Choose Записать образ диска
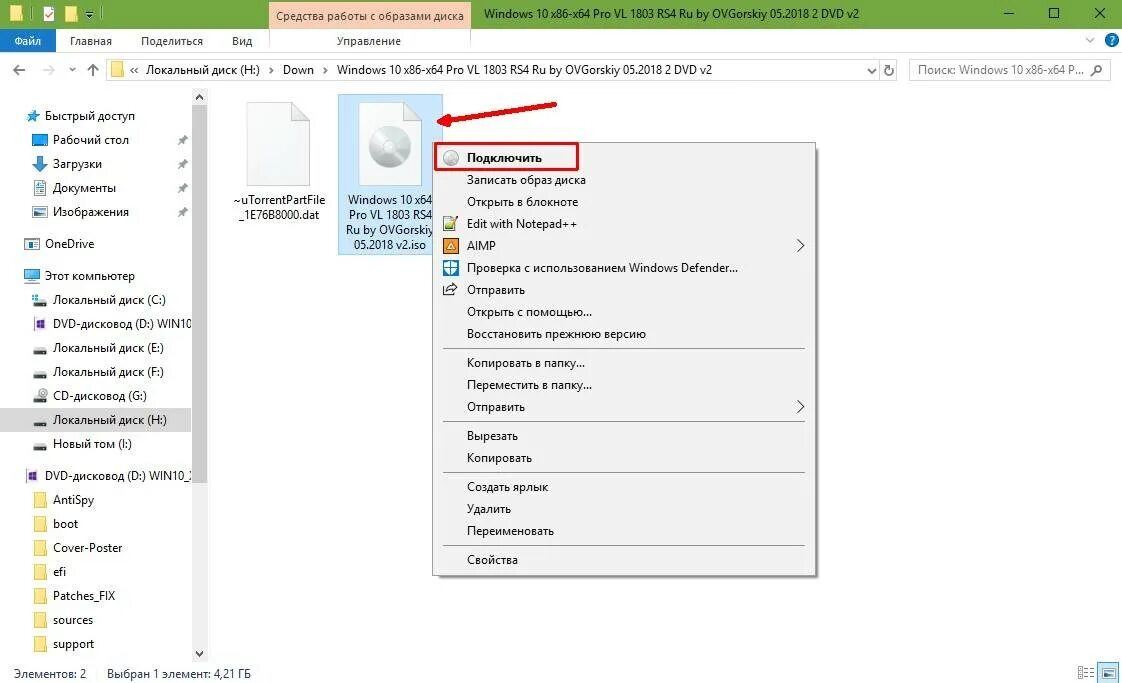Screen dimensions: 1122x683 526,180
